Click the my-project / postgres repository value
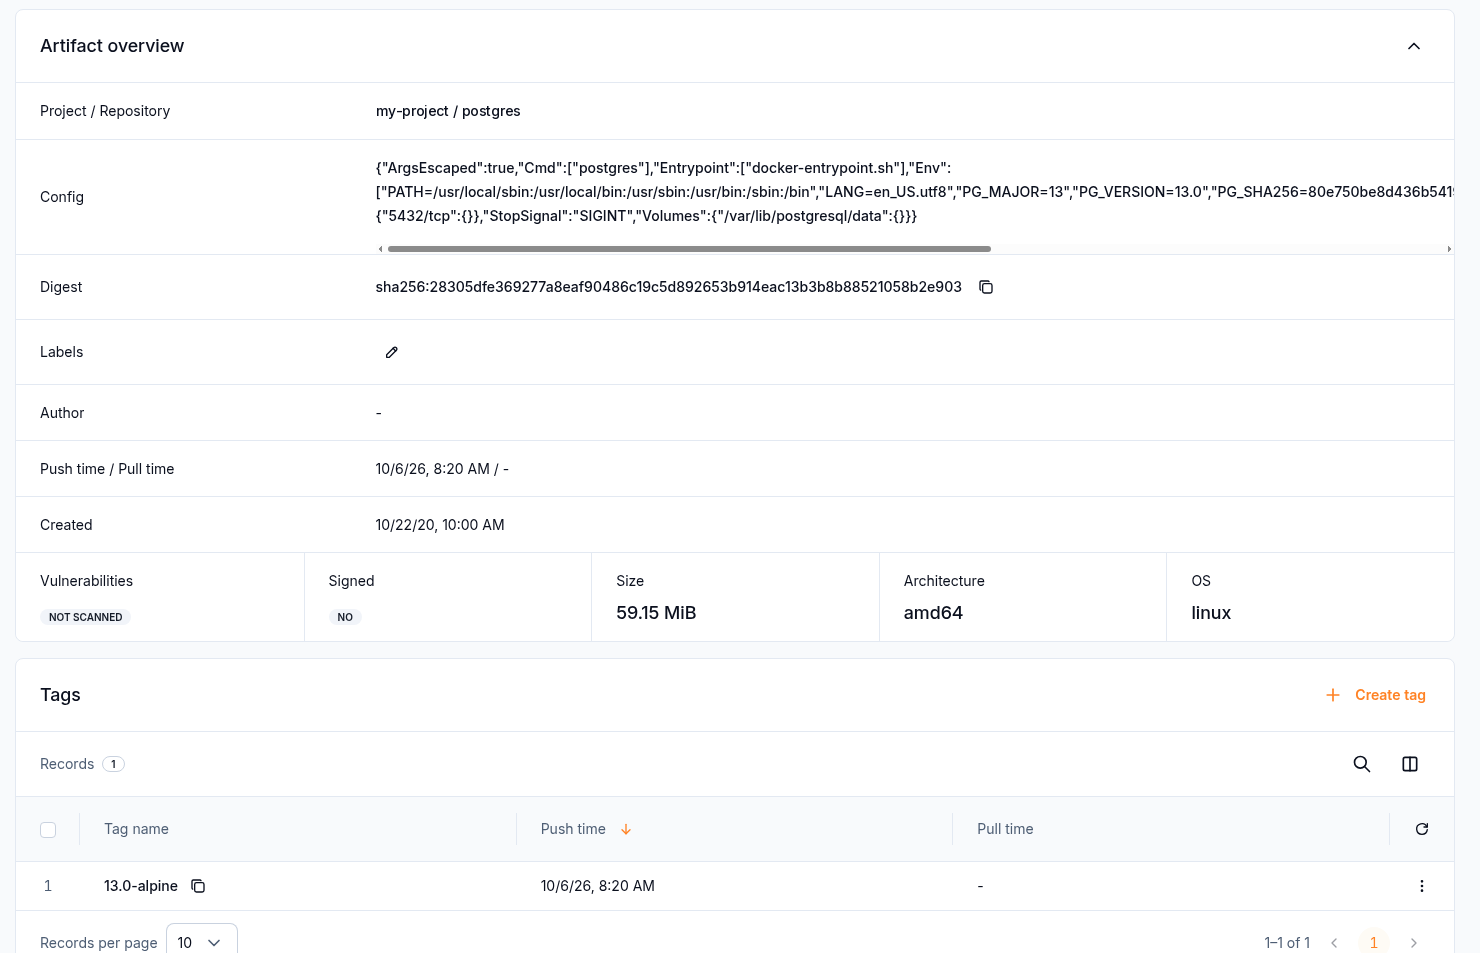This screenshot has width=1480, height=953. point(448,111)
